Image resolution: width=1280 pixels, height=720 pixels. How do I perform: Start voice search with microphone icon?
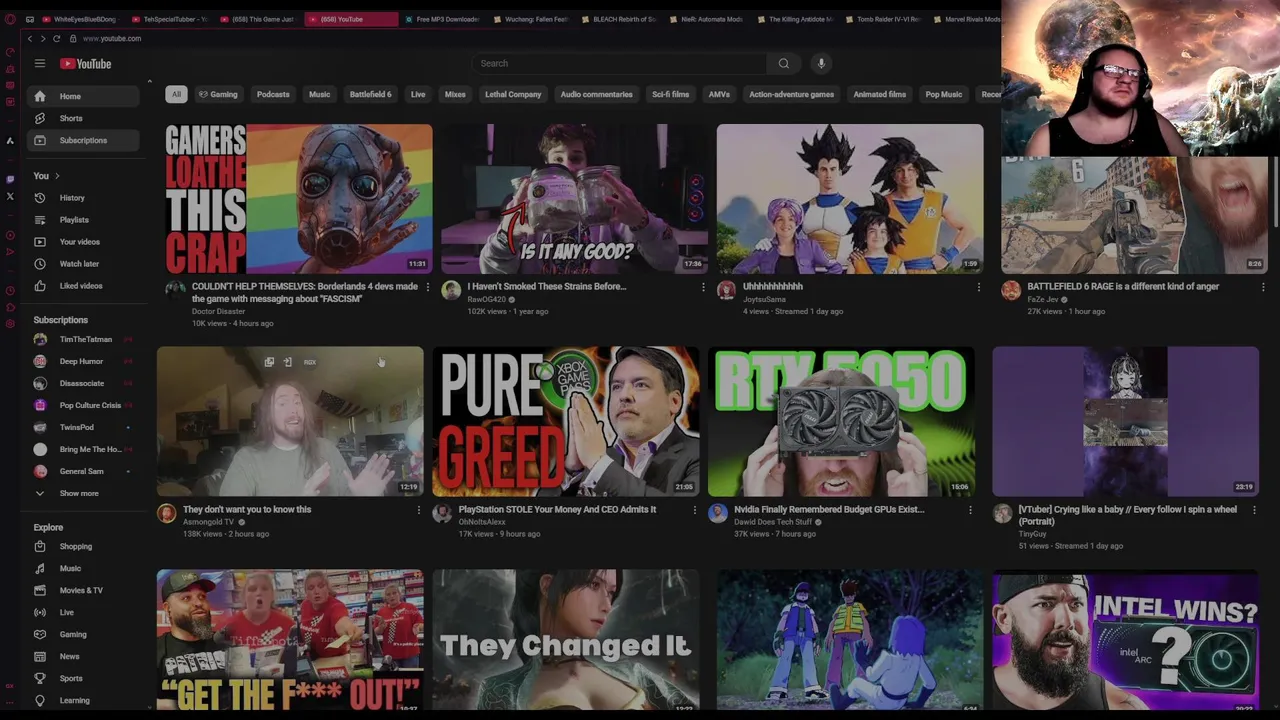point(821,63)
